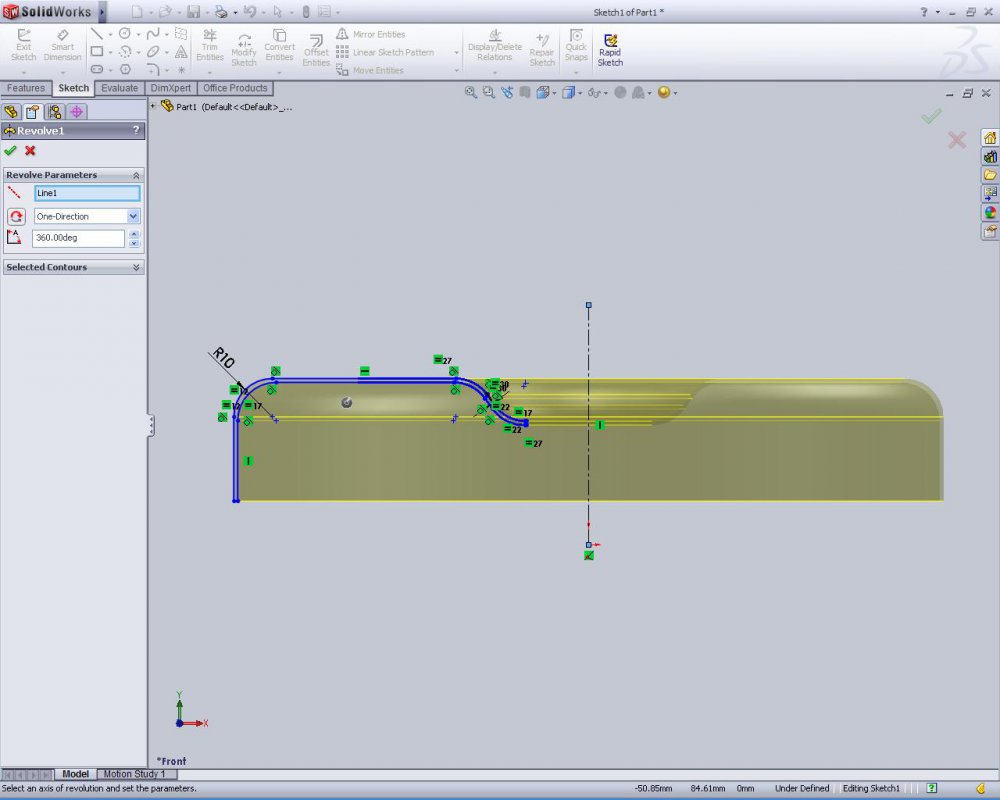This screenshot has height=800, width=1000.
Task: Switch to the Features tab
Action: [x=26, y=88]
